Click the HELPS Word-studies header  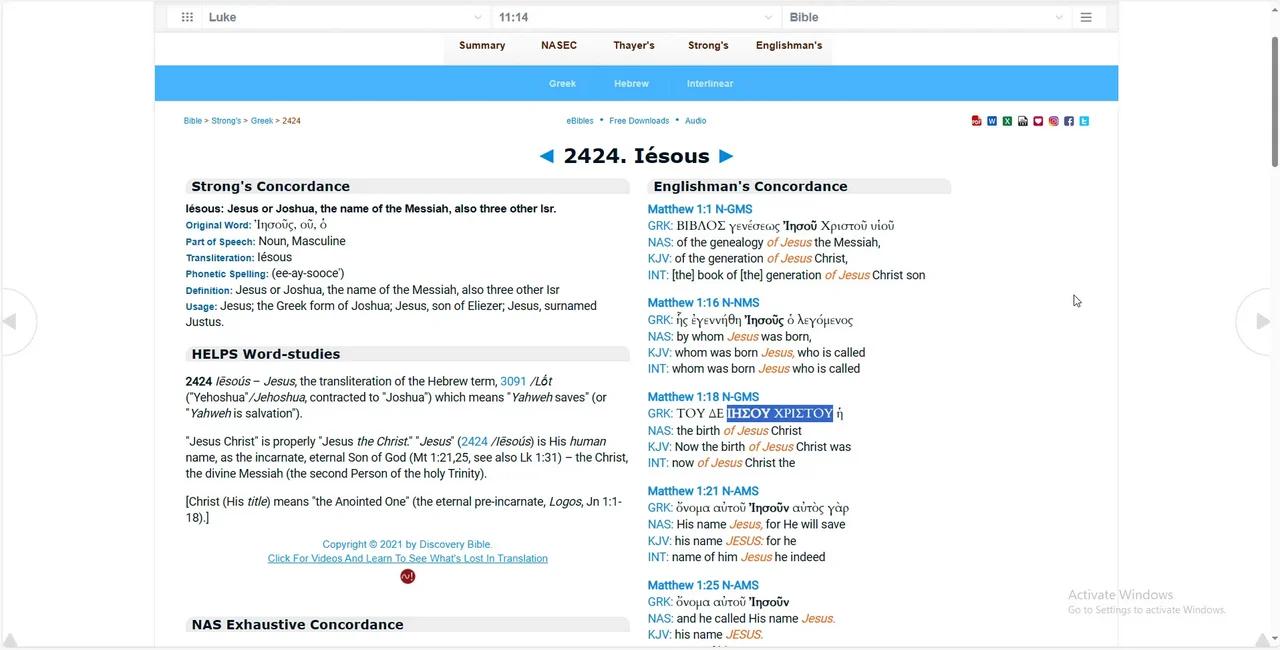[407, 354]
